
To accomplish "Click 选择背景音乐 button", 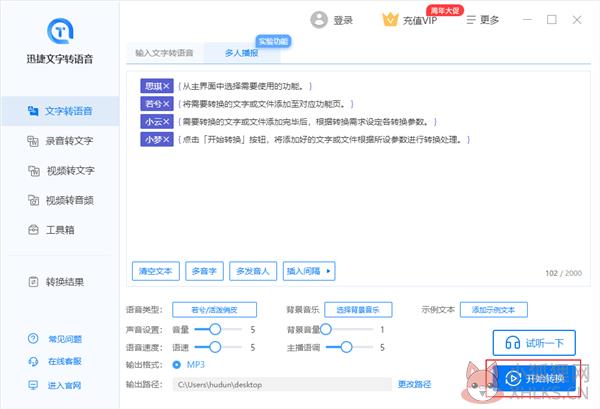I will click(358, 310).
